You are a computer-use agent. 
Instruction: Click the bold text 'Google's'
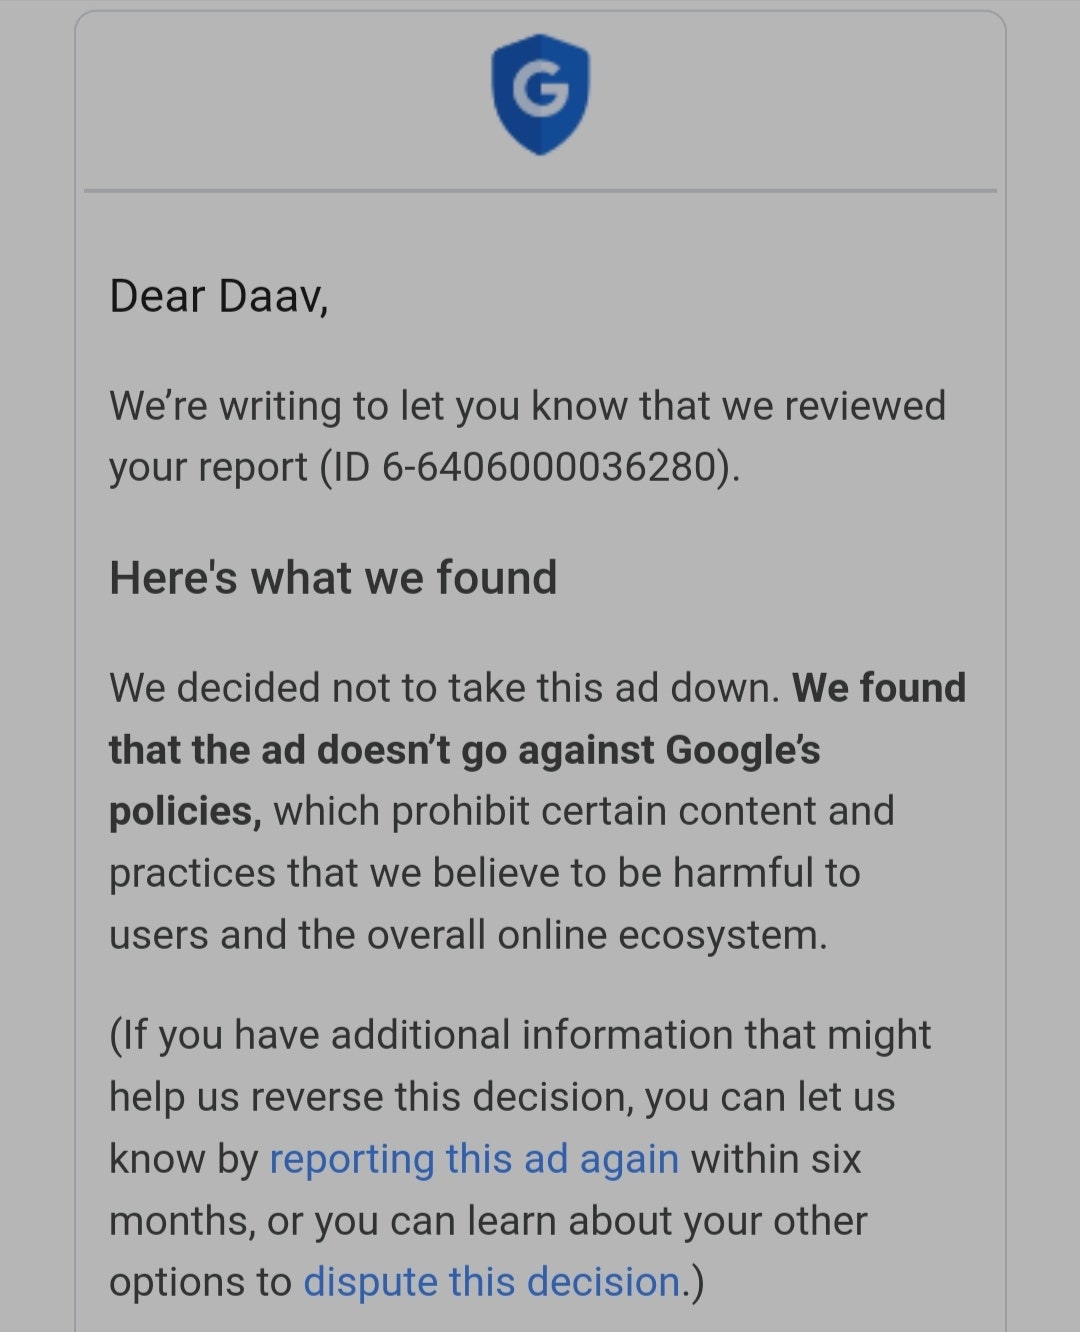(742, 750)
